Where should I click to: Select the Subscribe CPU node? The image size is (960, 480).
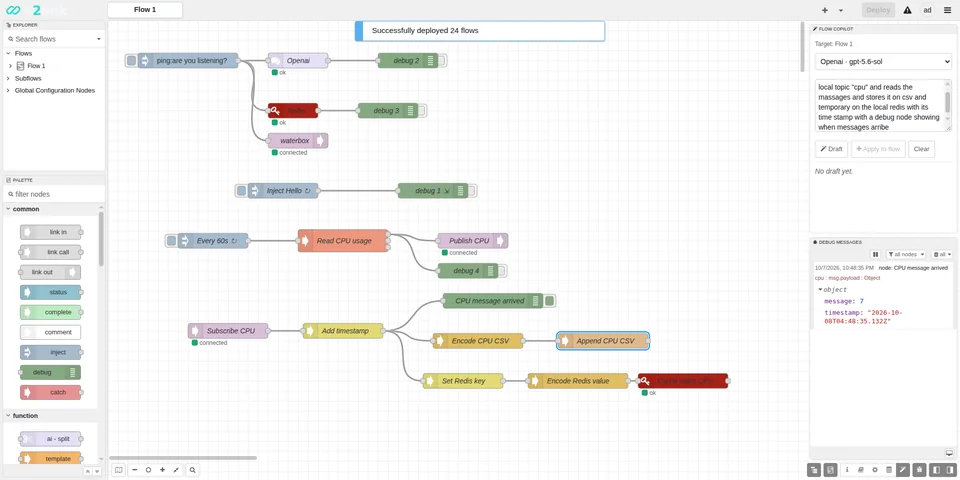point(228,331)
